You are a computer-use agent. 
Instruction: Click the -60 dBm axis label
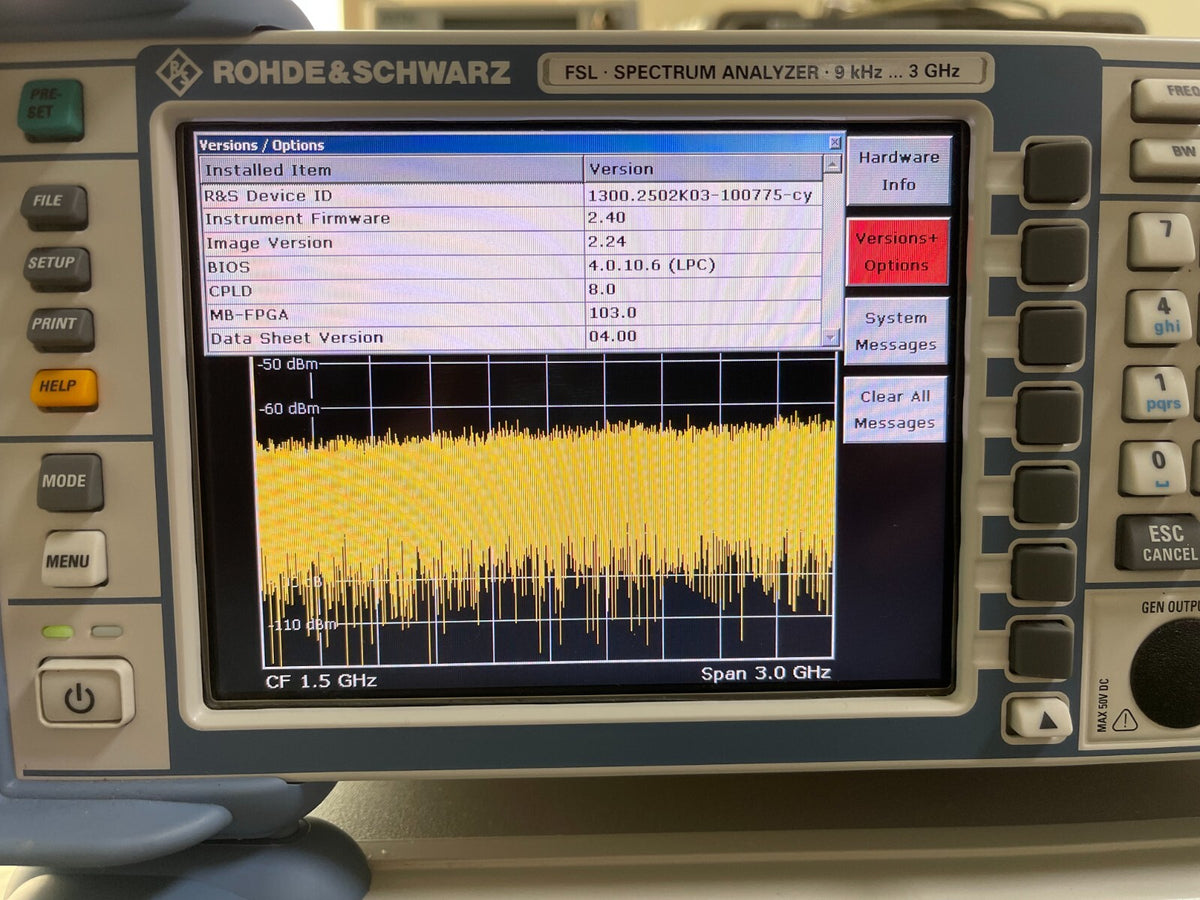[288, 409]
